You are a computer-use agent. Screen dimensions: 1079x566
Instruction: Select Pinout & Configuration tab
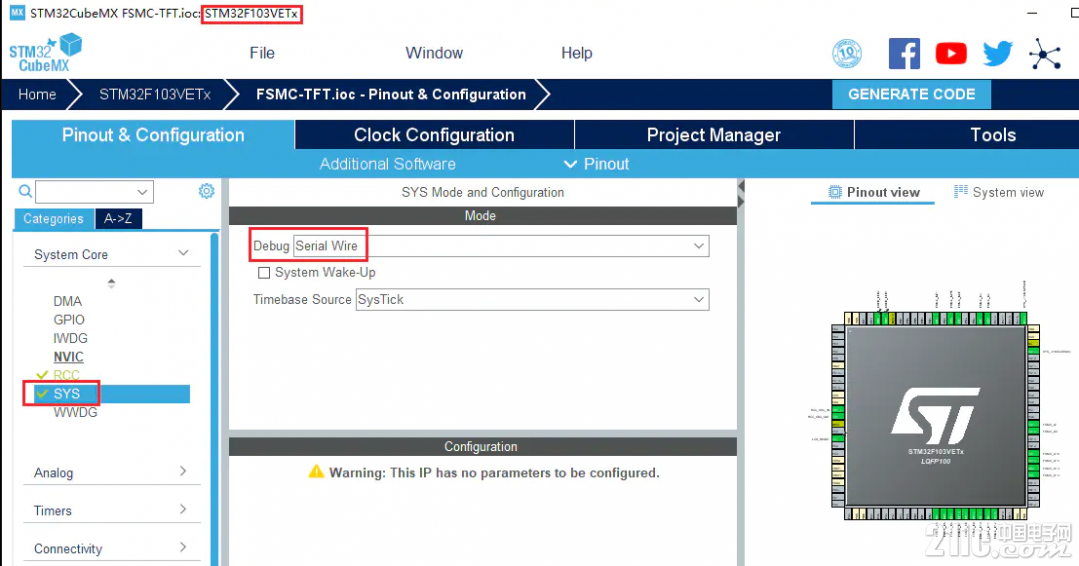[x=153, y=135]
